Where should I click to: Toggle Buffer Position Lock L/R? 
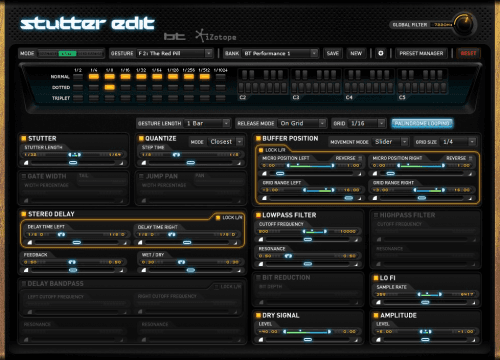click(261, 150)
